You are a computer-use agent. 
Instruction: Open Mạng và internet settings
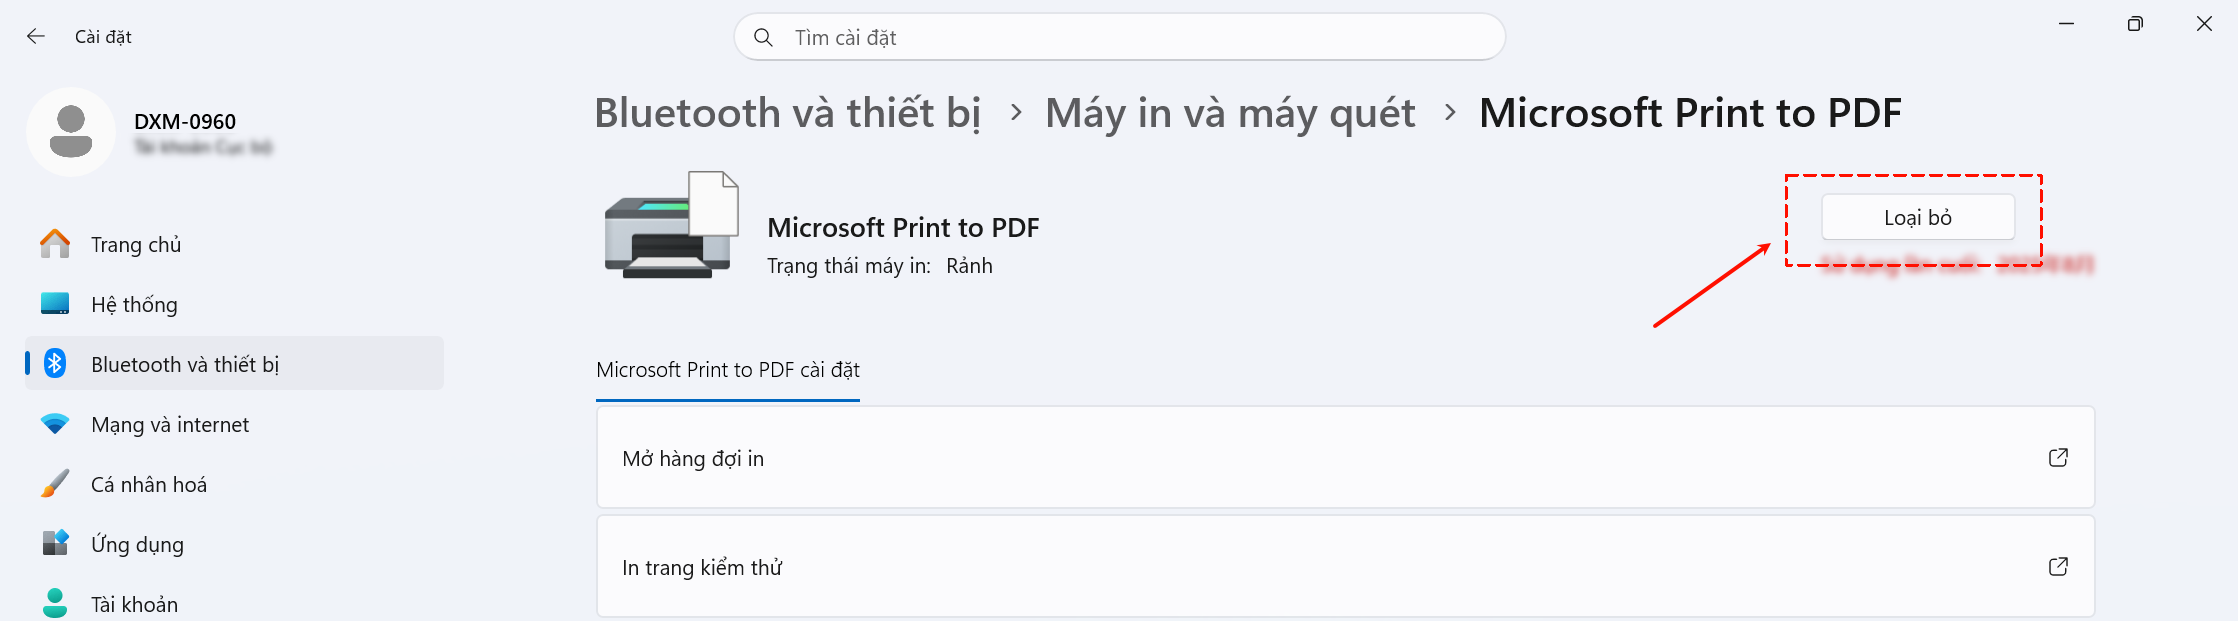(170, 425)
